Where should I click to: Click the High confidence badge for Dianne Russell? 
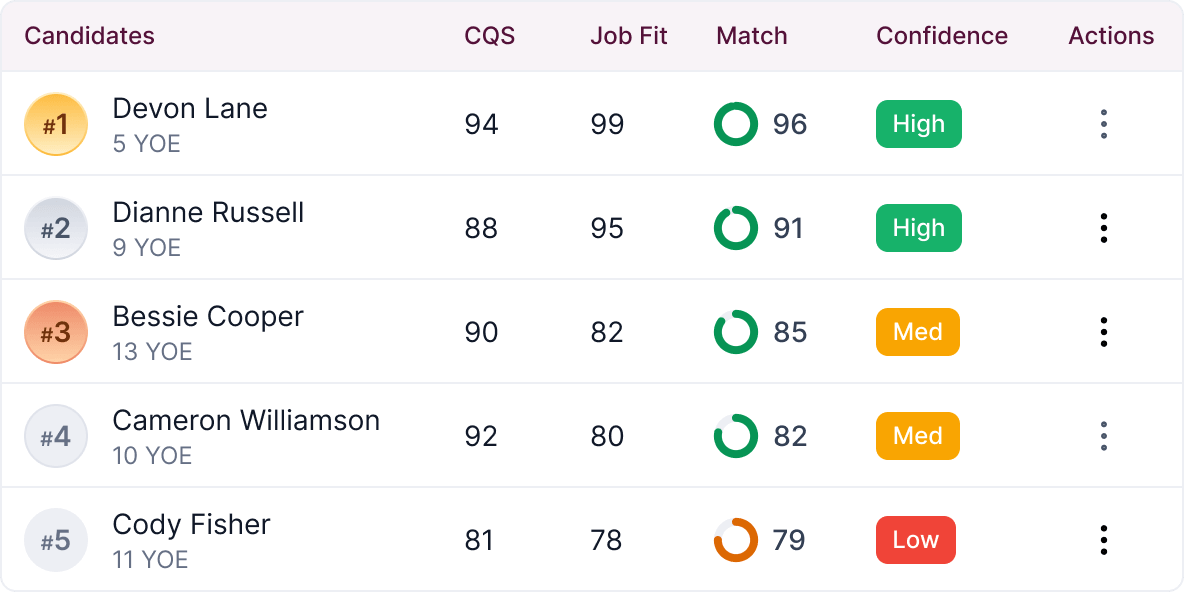(918, 228)
